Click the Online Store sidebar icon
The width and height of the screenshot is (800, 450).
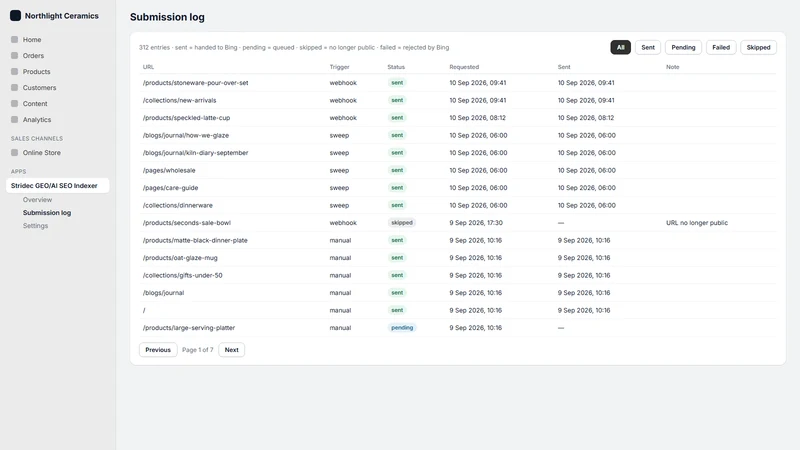pos(14,153)
